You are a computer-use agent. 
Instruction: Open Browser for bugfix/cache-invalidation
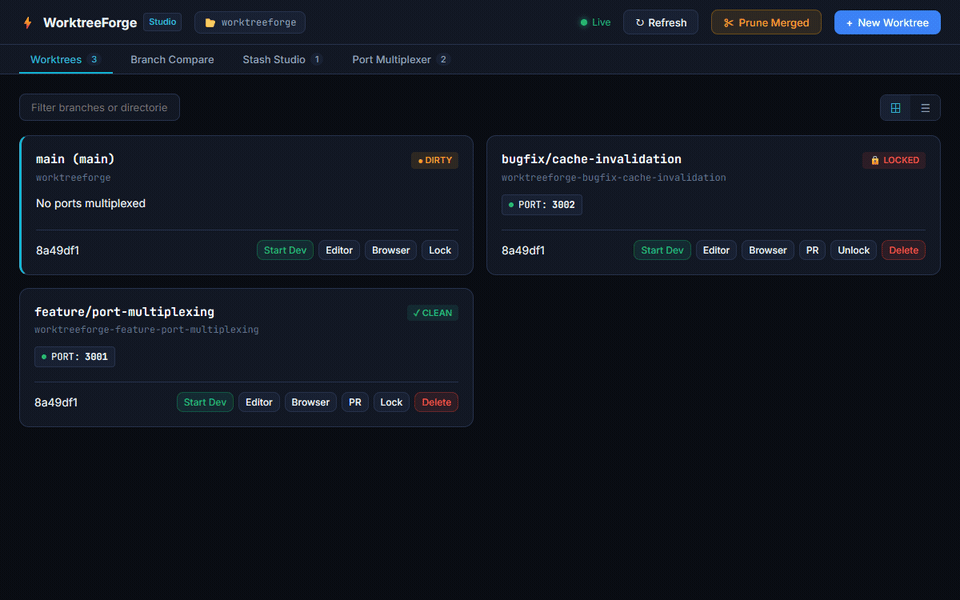coord(768,250)
